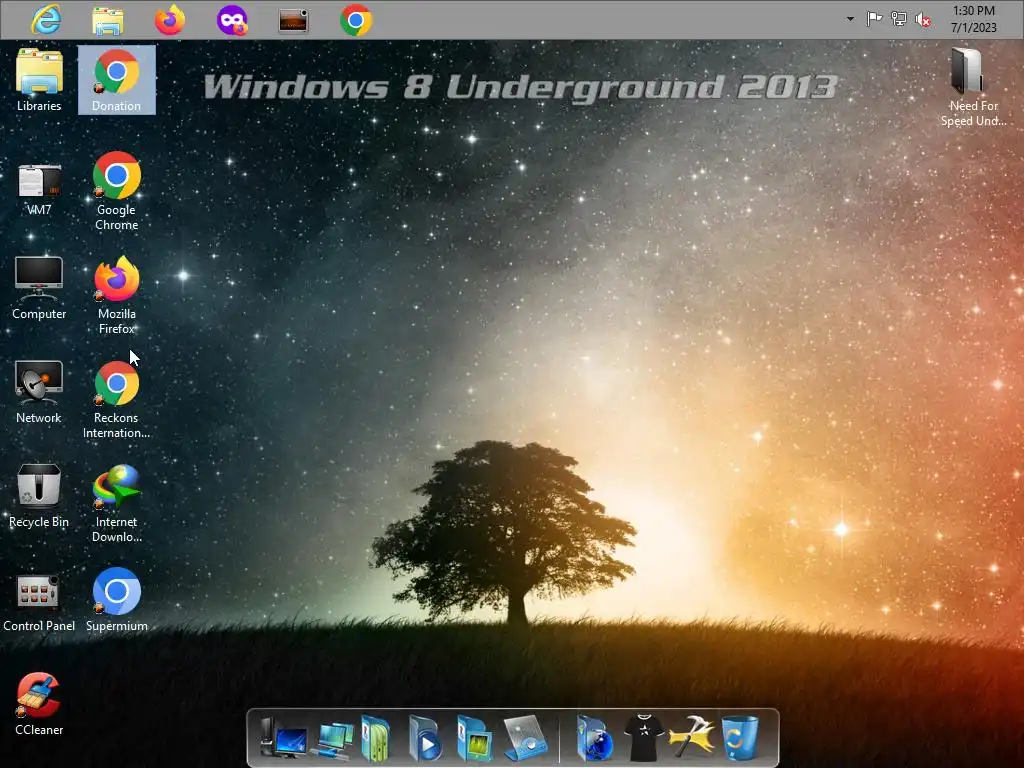Image resolution: width=1024 pixels, height=768 pixels.
Task: Select the Reckons Internation... desktop shortcut
Action: [x=117, y=399]
